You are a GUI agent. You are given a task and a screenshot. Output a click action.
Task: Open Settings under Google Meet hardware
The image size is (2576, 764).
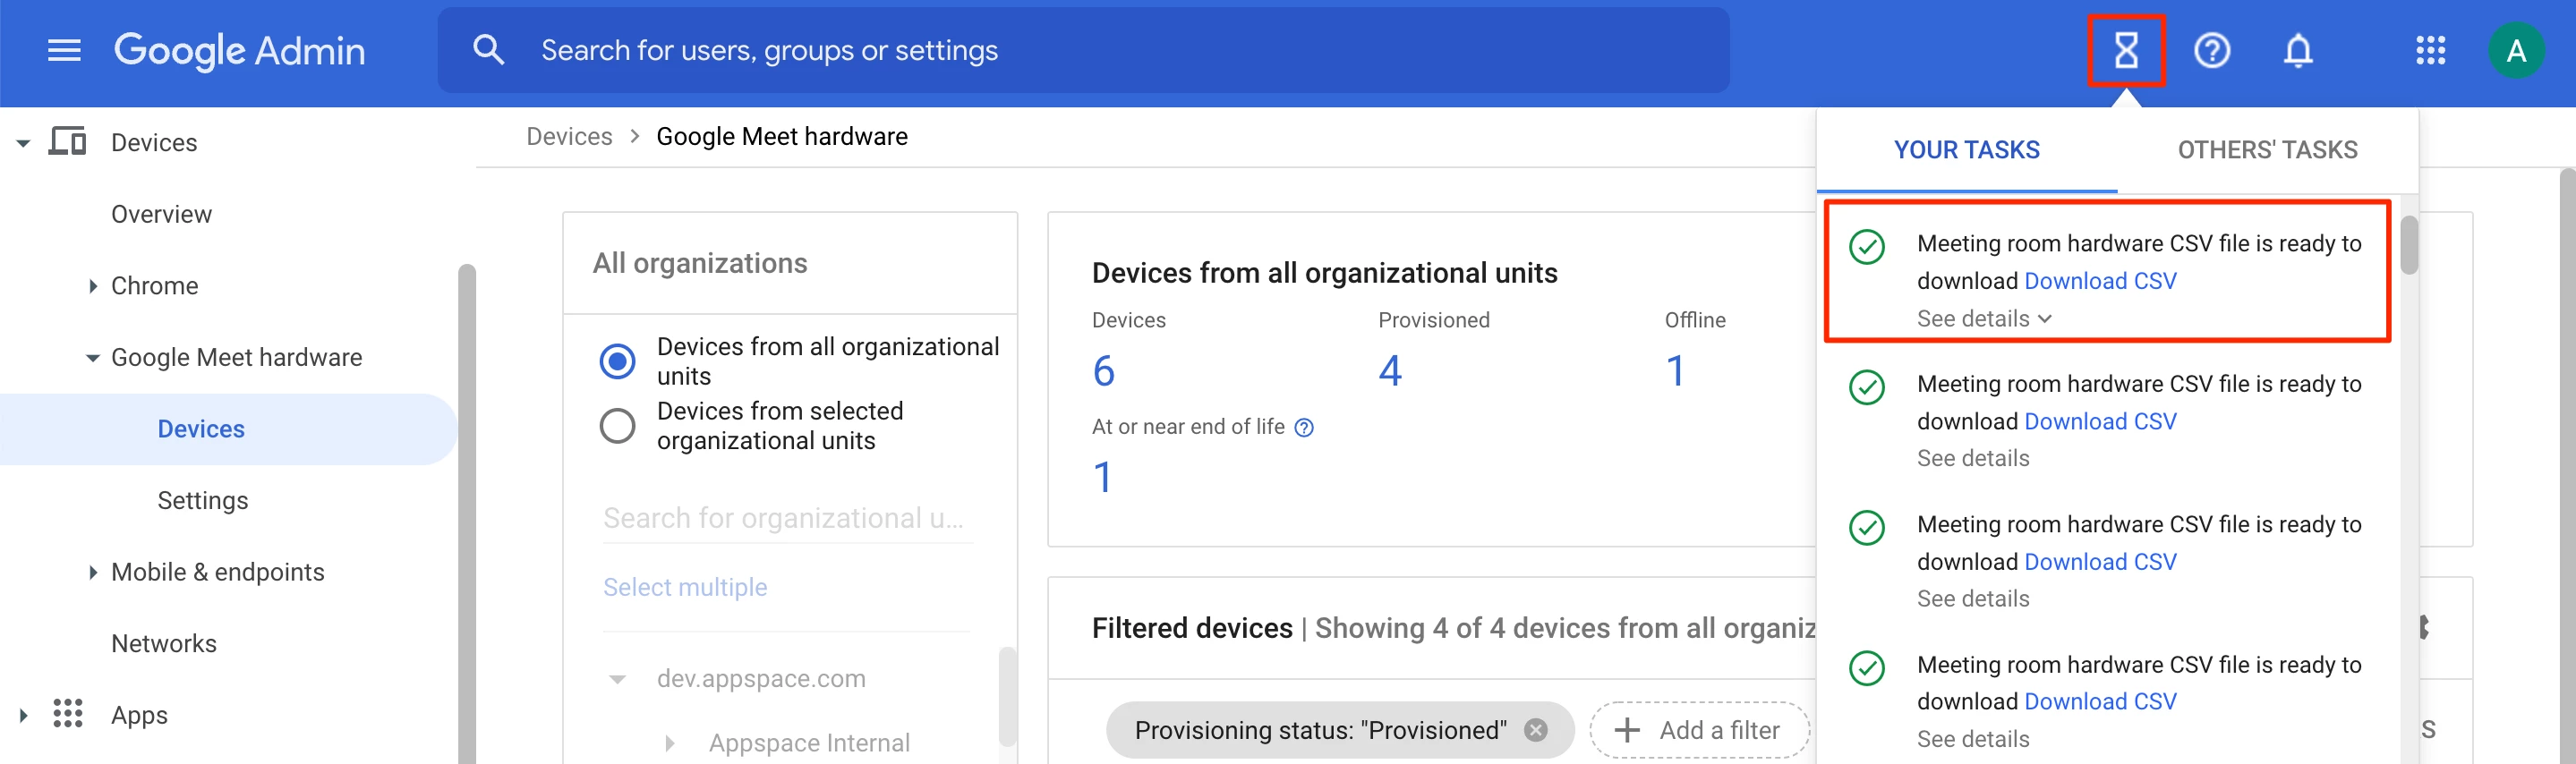(203, 500)
